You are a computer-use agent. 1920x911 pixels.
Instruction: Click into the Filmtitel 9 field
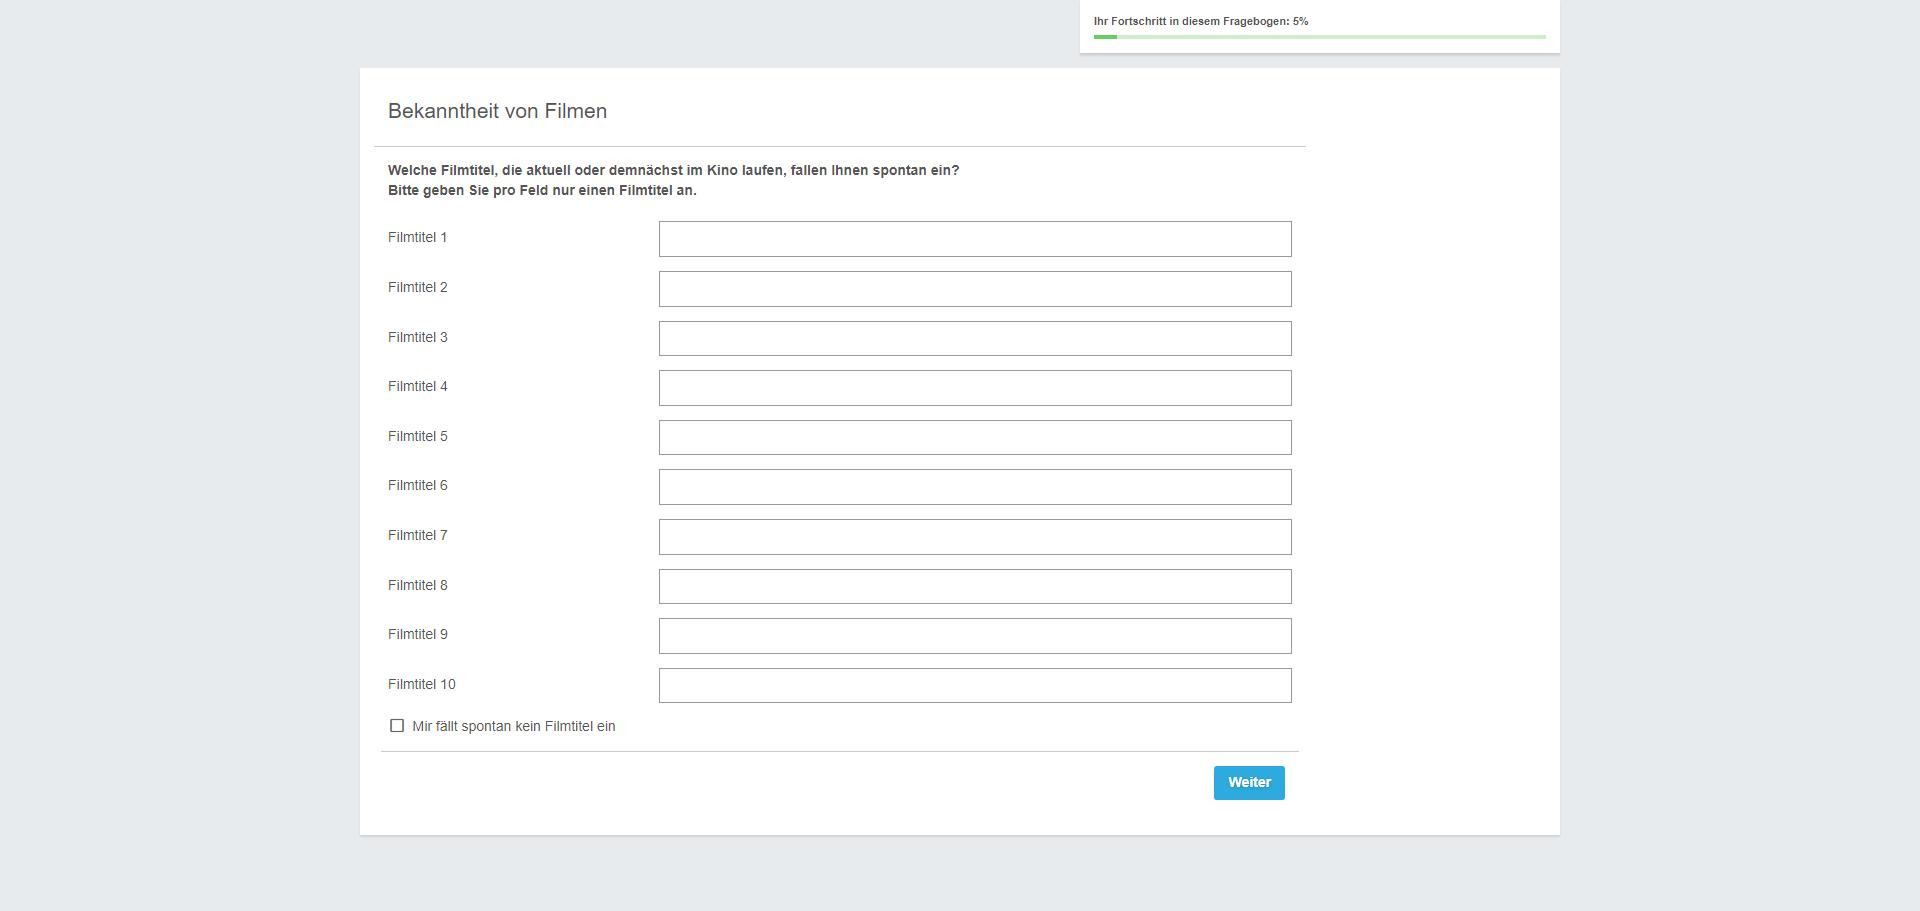(x=975, y=636)
